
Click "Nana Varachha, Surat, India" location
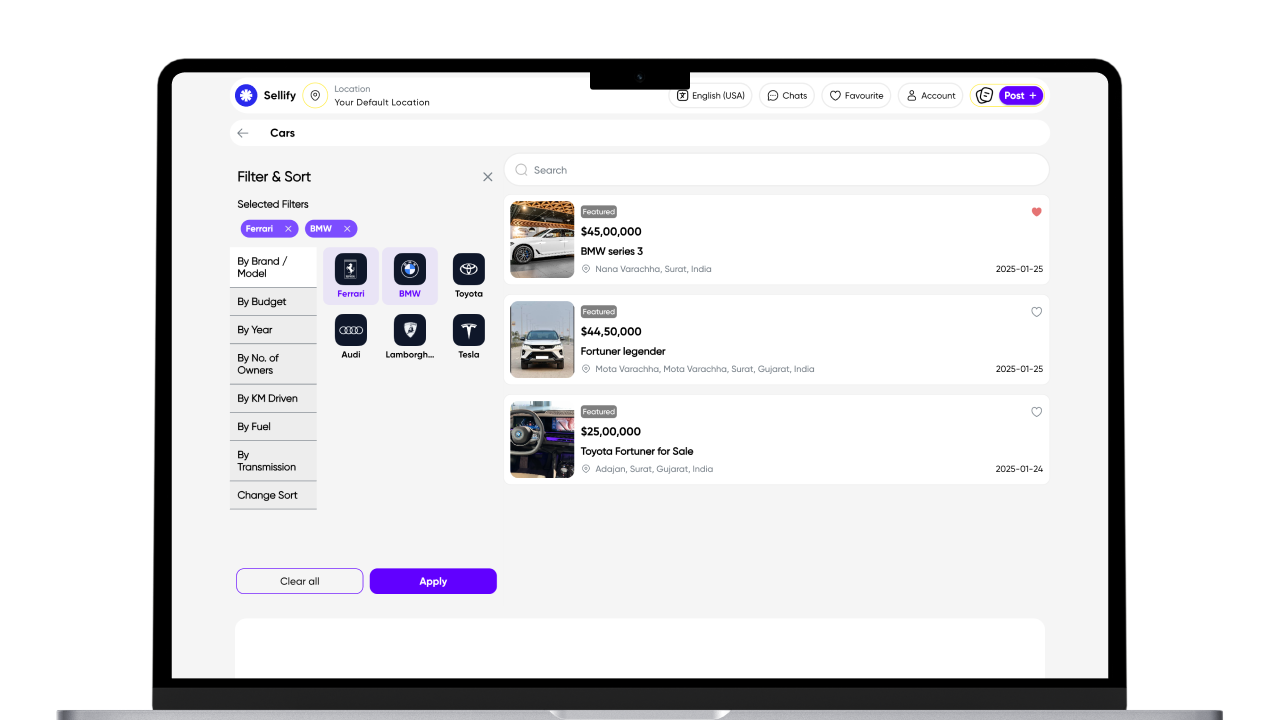653,269
